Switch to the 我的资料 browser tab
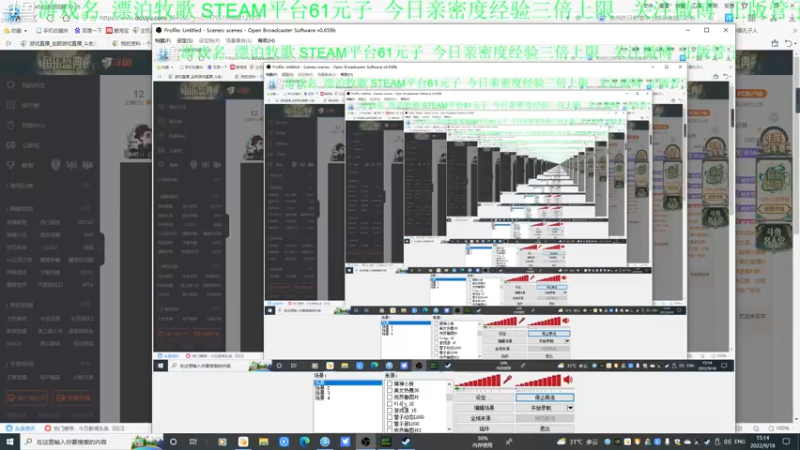 click(x=132, y=43)
